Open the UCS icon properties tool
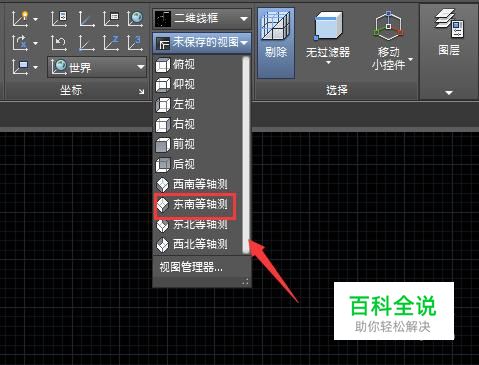 click(59, 19)
